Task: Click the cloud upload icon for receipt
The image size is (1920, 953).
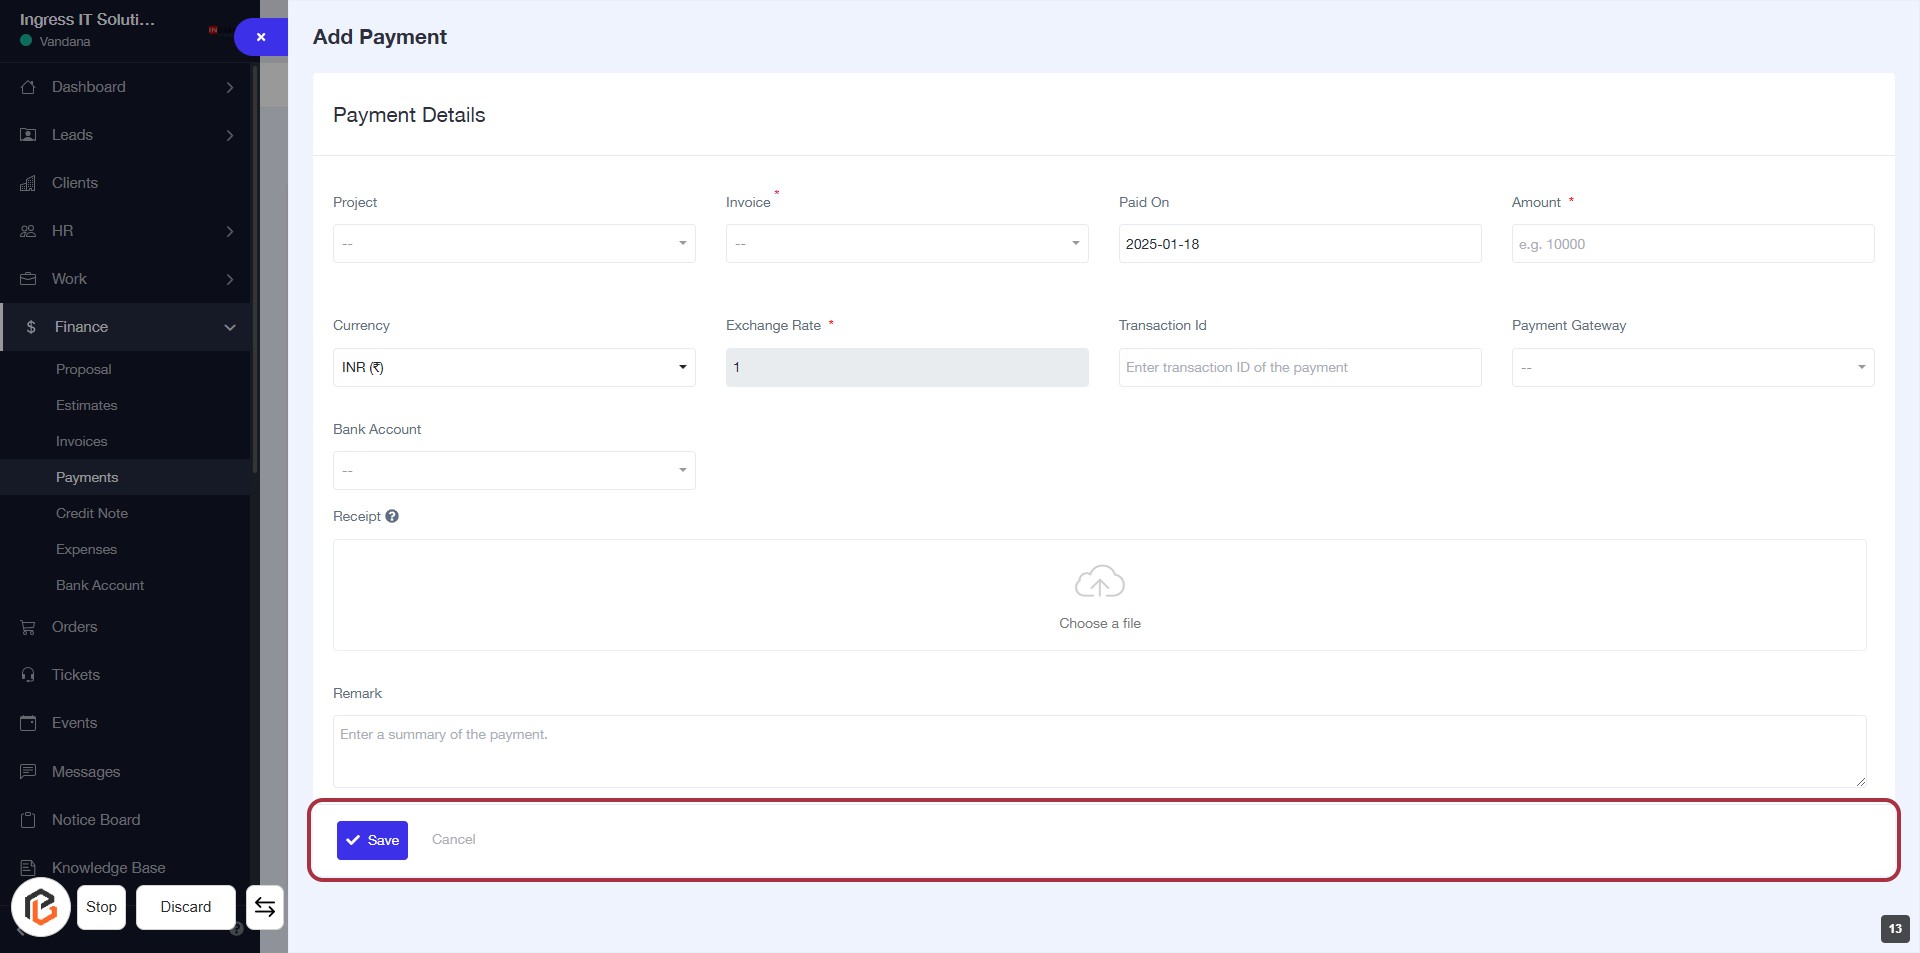Action: point(1099,582)
